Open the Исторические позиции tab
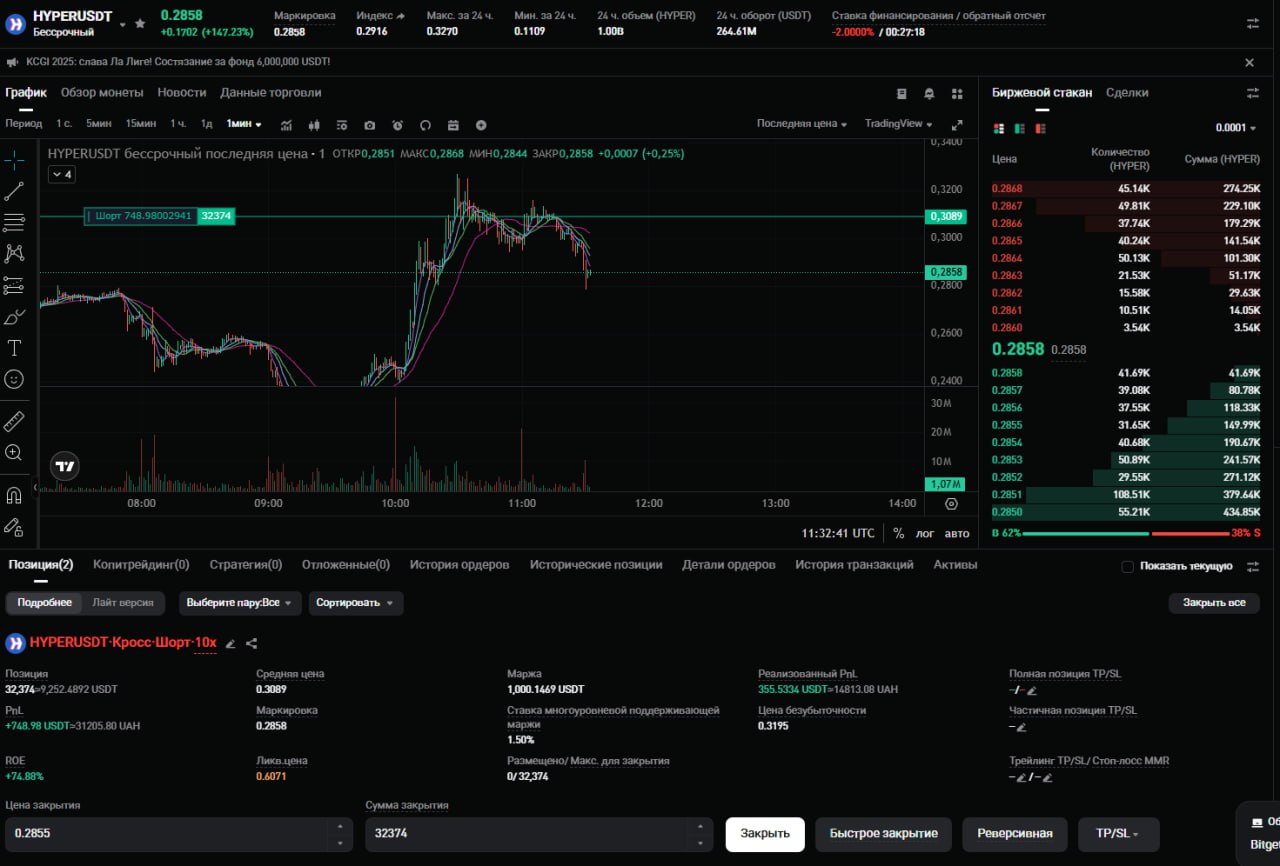 (x=596, y=564)
